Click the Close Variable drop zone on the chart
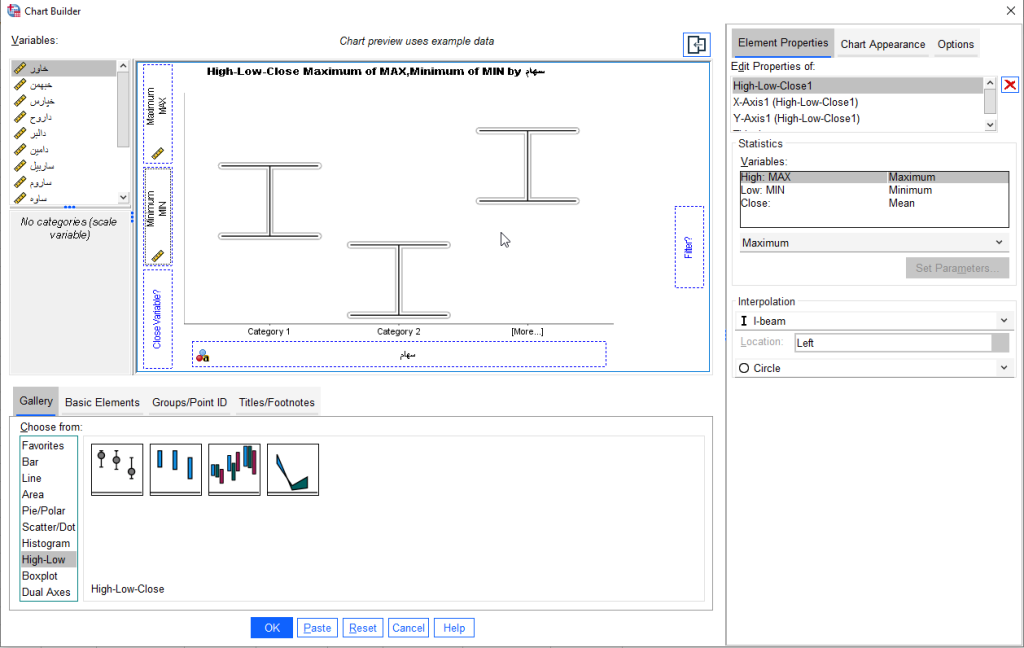 [157, 318]
